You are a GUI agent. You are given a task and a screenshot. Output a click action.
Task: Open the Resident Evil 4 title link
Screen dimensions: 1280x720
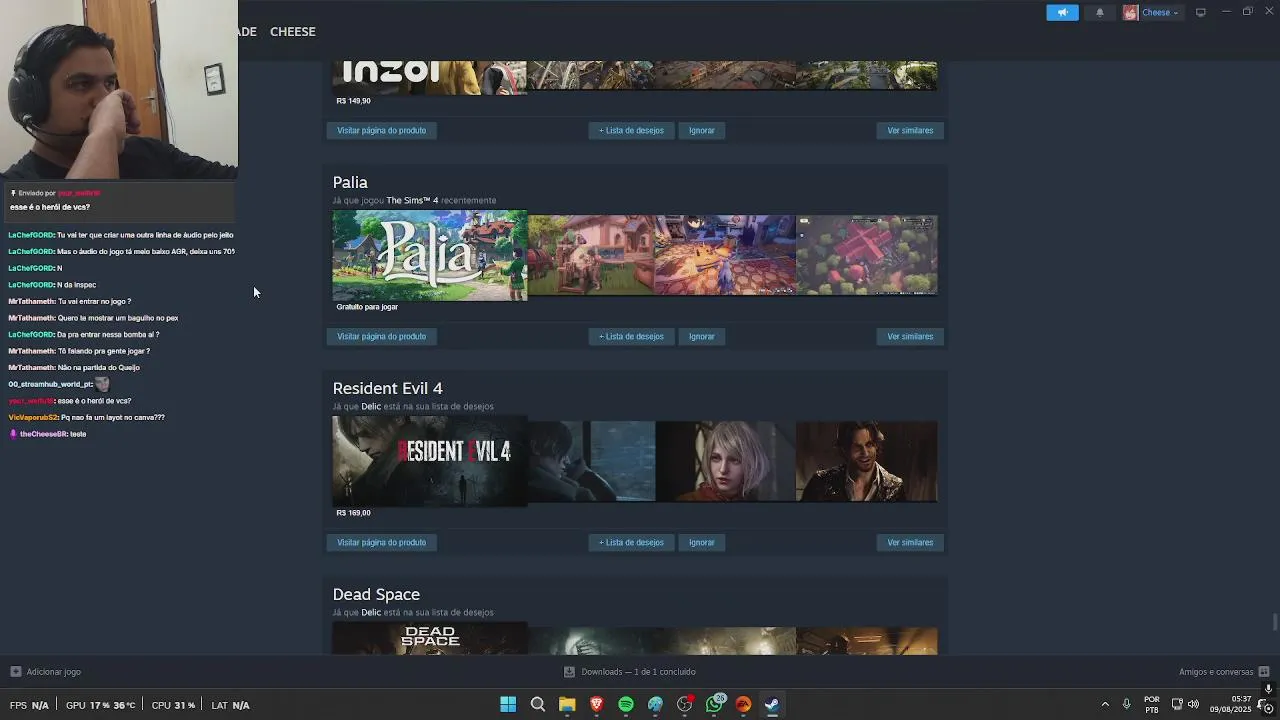coord(387,388)
